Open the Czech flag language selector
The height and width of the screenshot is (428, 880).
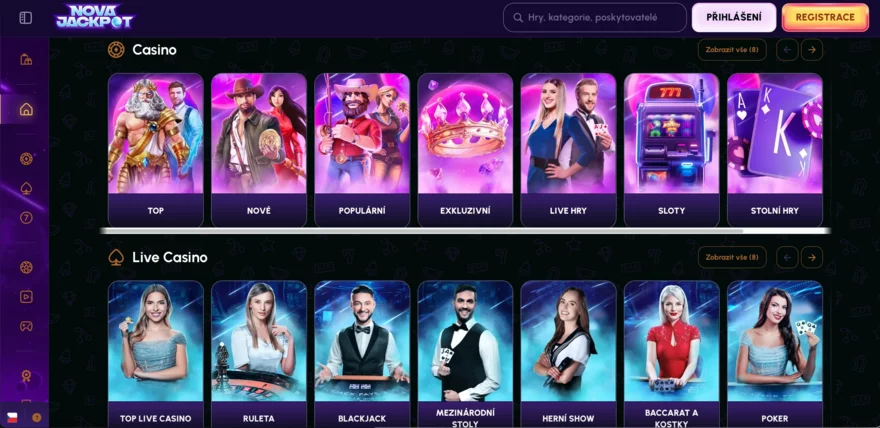pos(11,417)
